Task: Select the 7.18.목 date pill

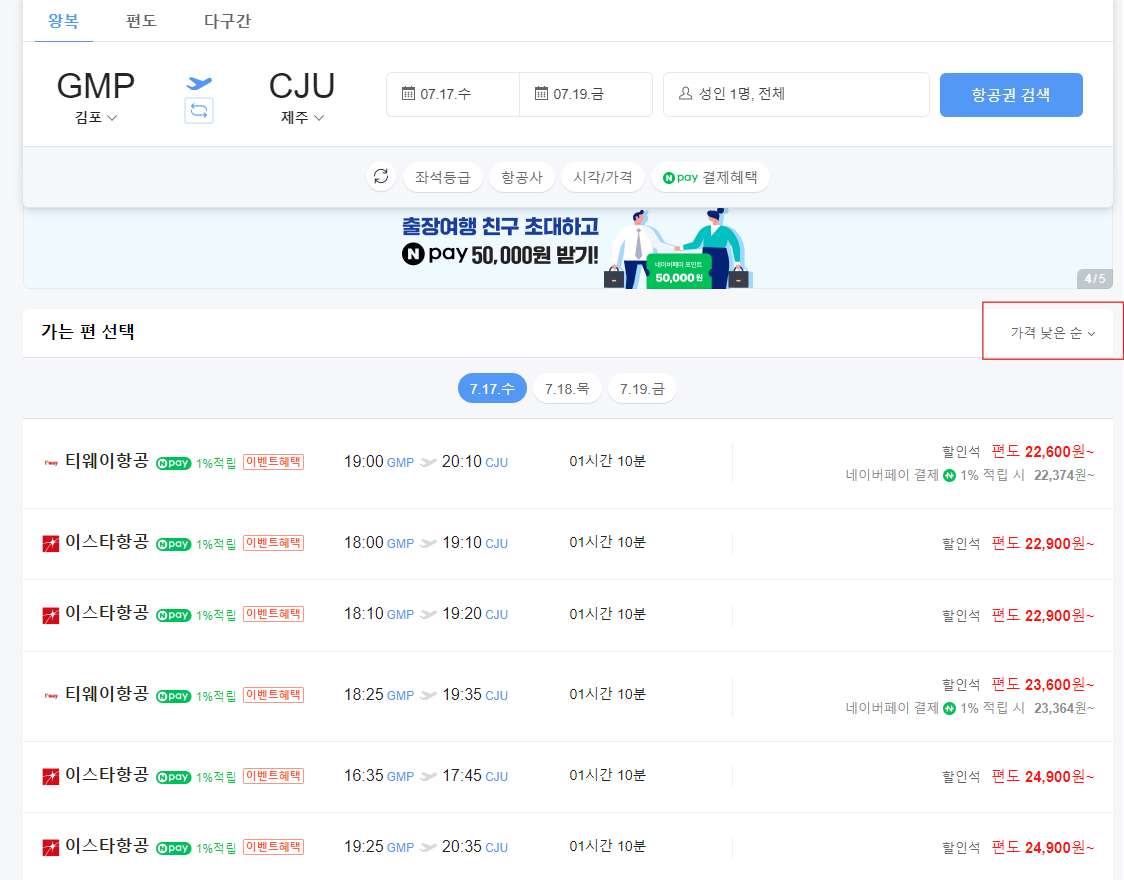Action: [567, 388]
